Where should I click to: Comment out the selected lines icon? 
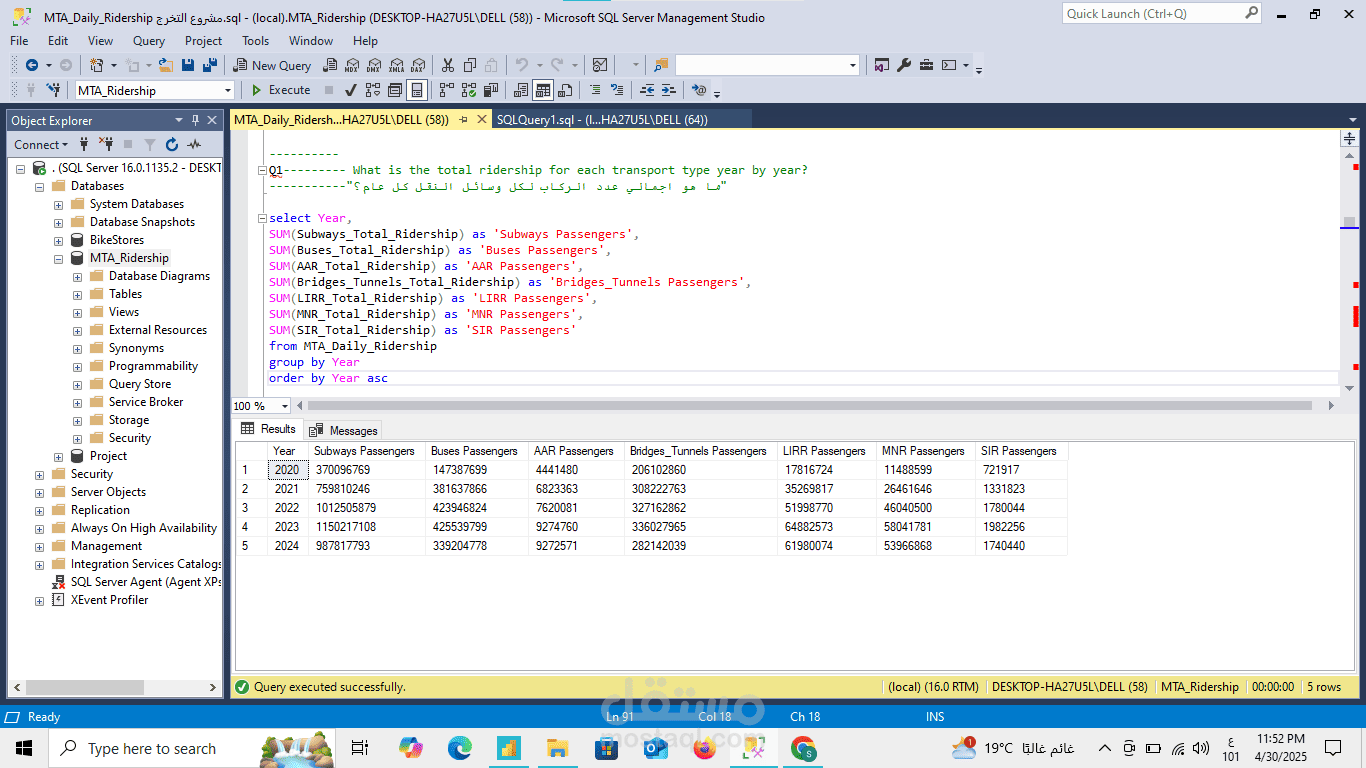coord(595,90)
